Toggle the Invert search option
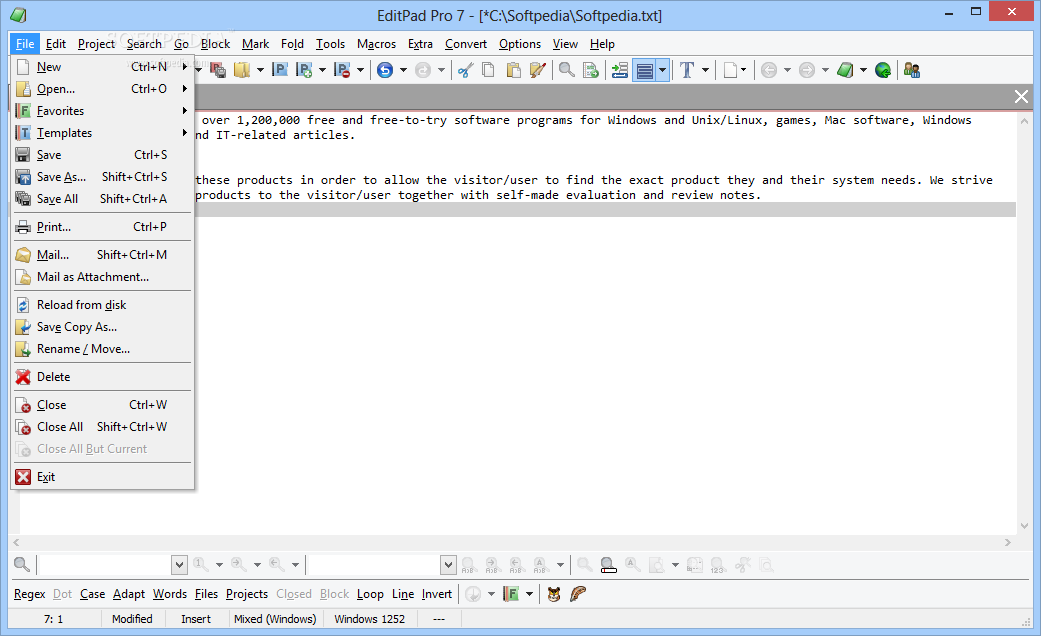The image size is (1041, 636). 437,594
